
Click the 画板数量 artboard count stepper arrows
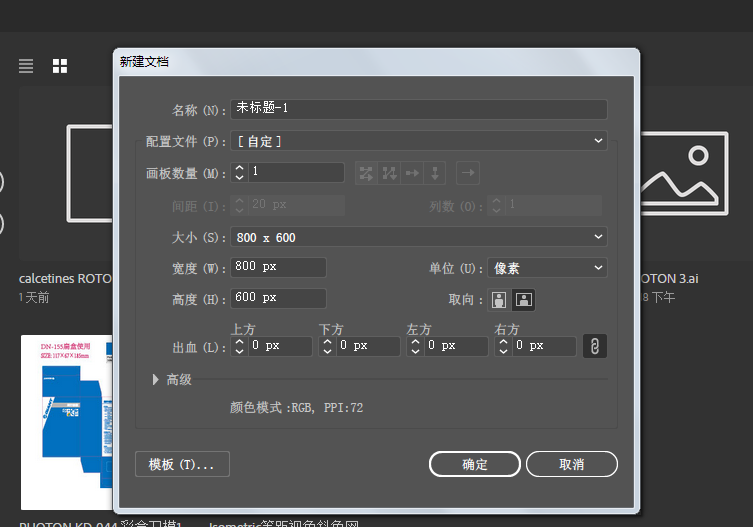[239, 173]
